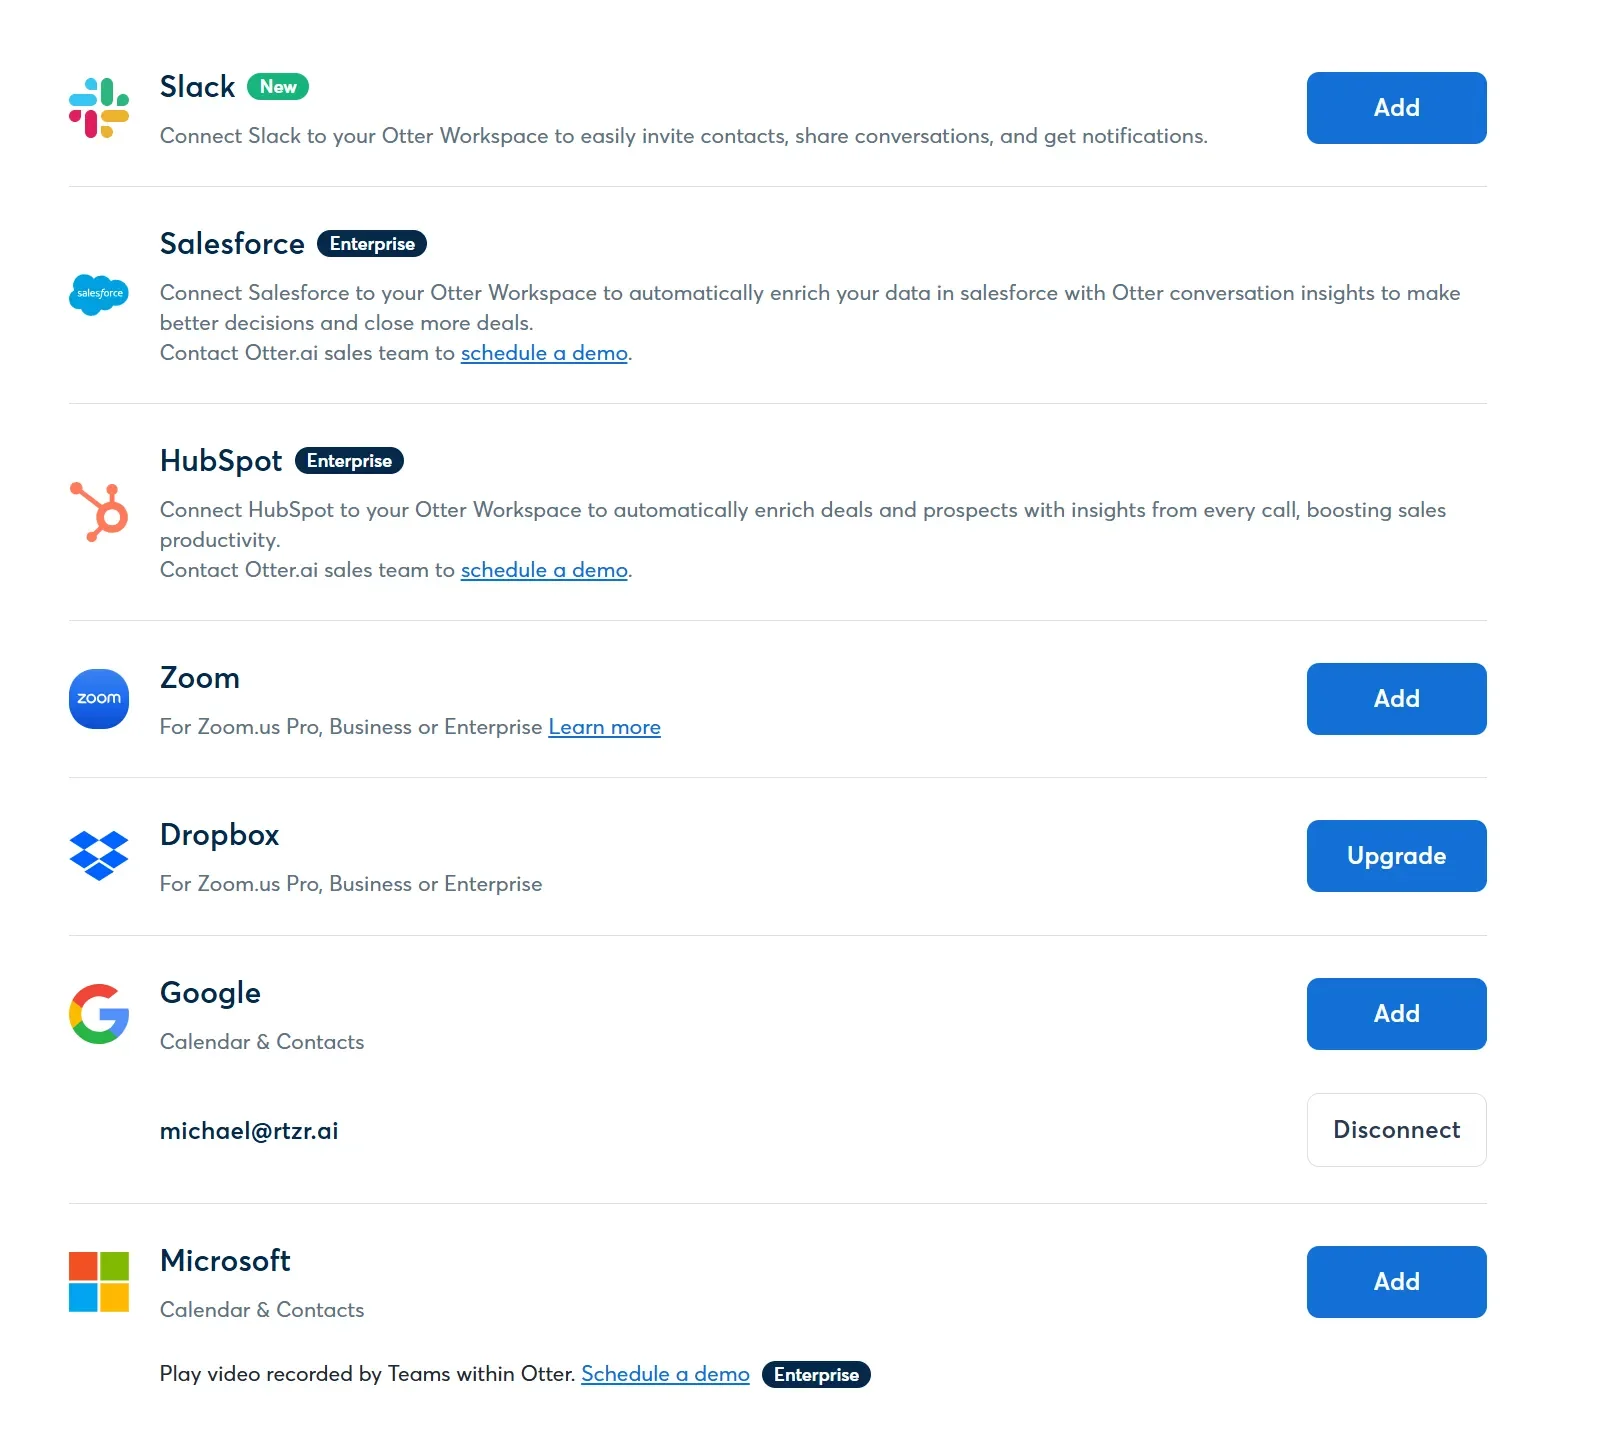Click the Microsoft logo icon
1600x1430 pixels.
pos(99,1282)
